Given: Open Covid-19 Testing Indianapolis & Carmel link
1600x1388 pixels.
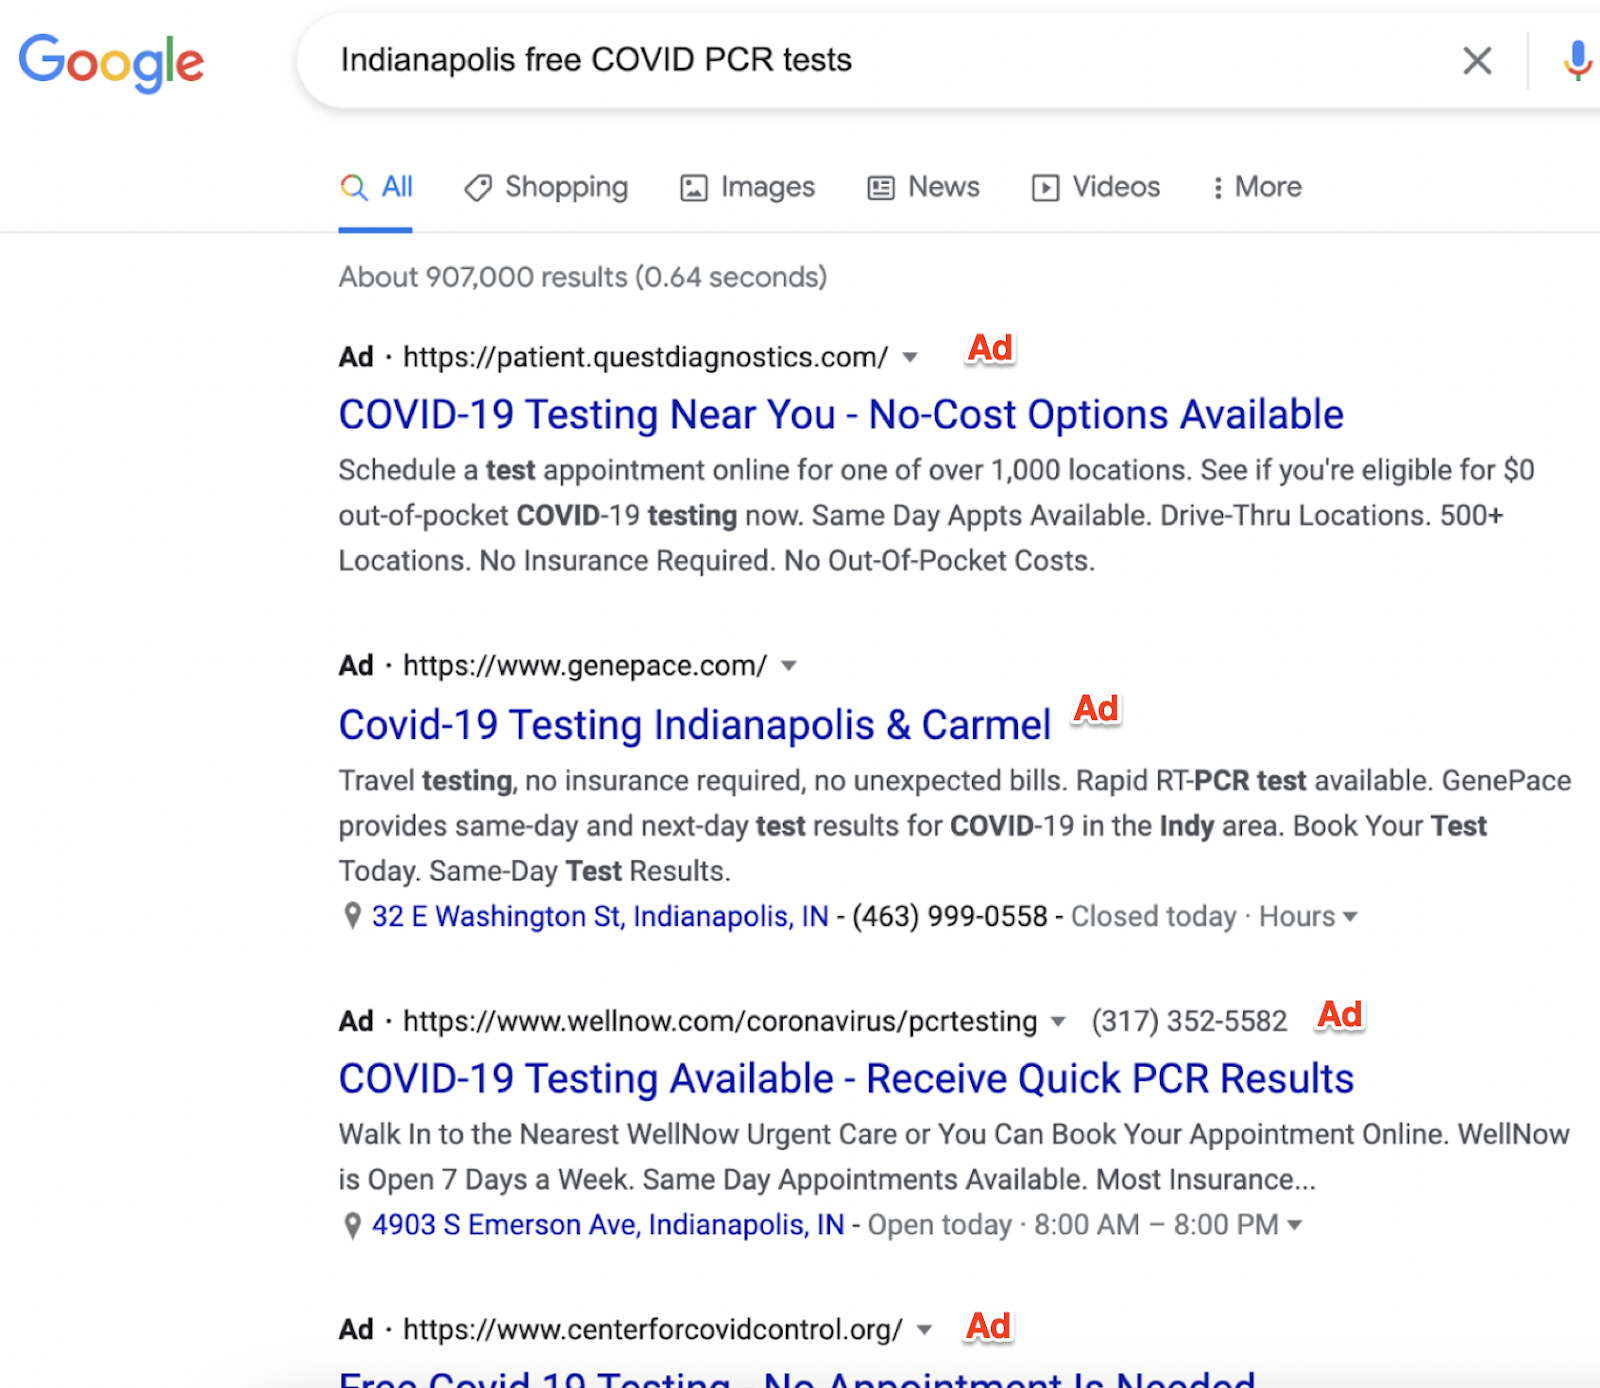Looking at the screenshot, I should click(x=695, y=725).
